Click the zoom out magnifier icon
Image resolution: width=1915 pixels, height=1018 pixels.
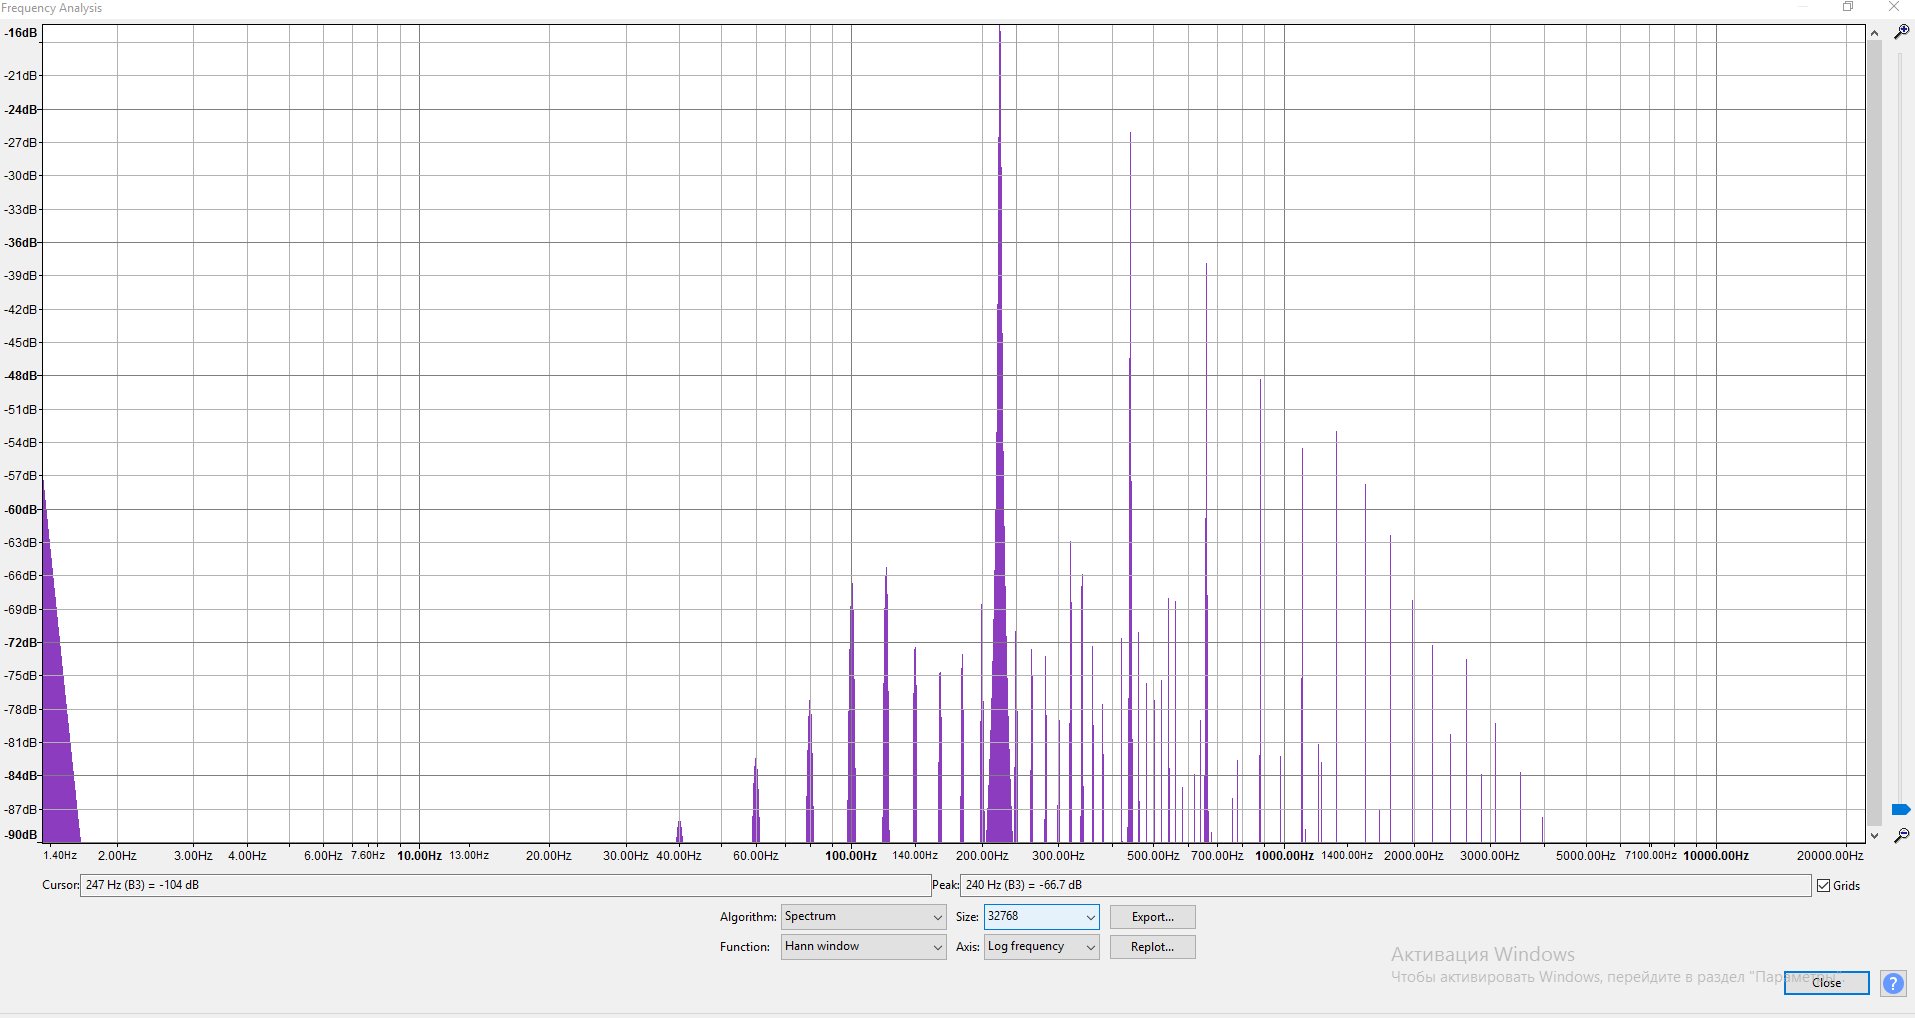(1901, 836)
